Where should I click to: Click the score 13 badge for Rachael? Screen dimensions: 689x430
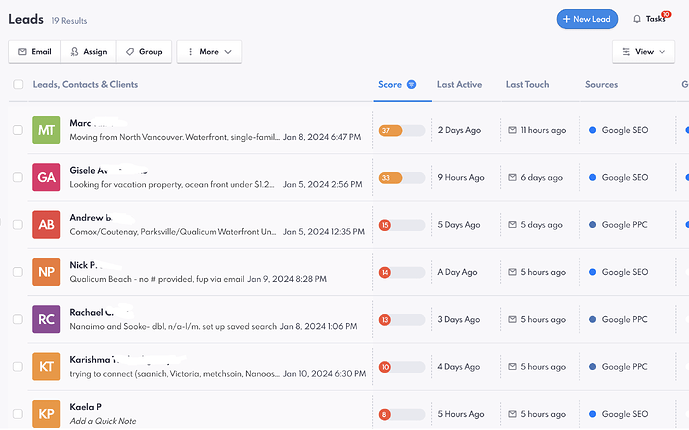pos(384,320)
